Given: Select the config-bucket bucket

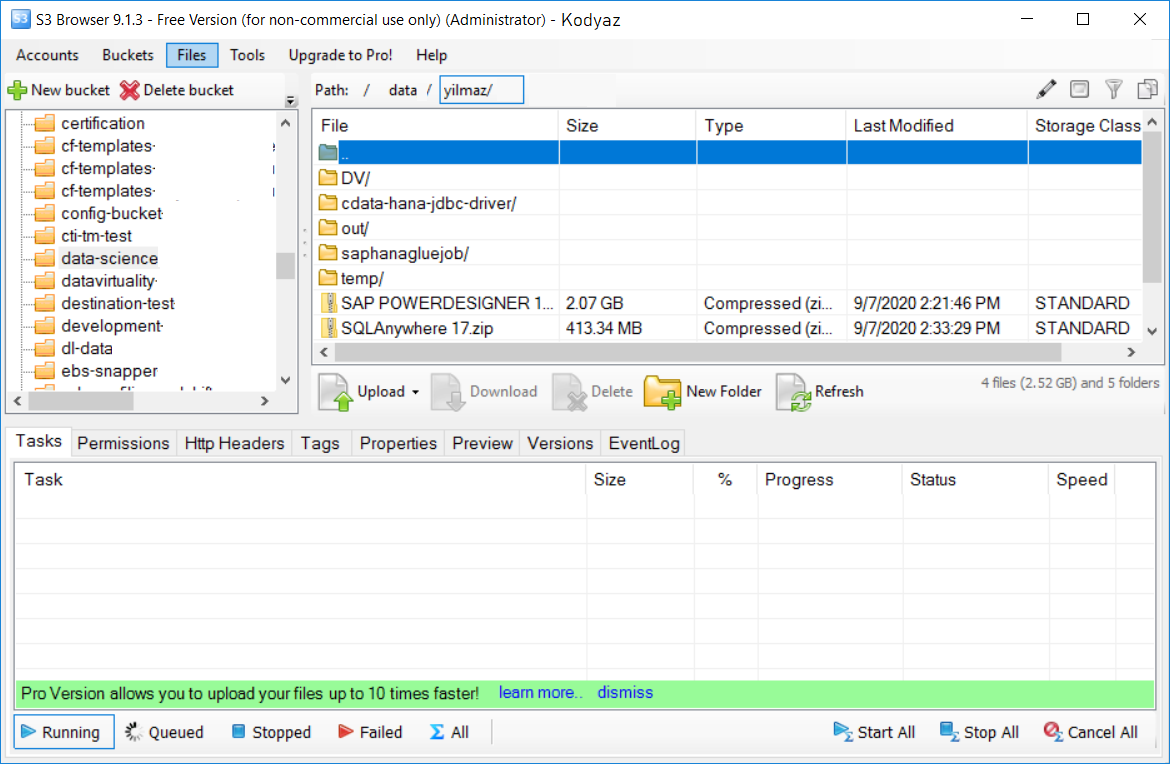Looking at the screenshot, I should pyautogui.click(x=112, y=213).
